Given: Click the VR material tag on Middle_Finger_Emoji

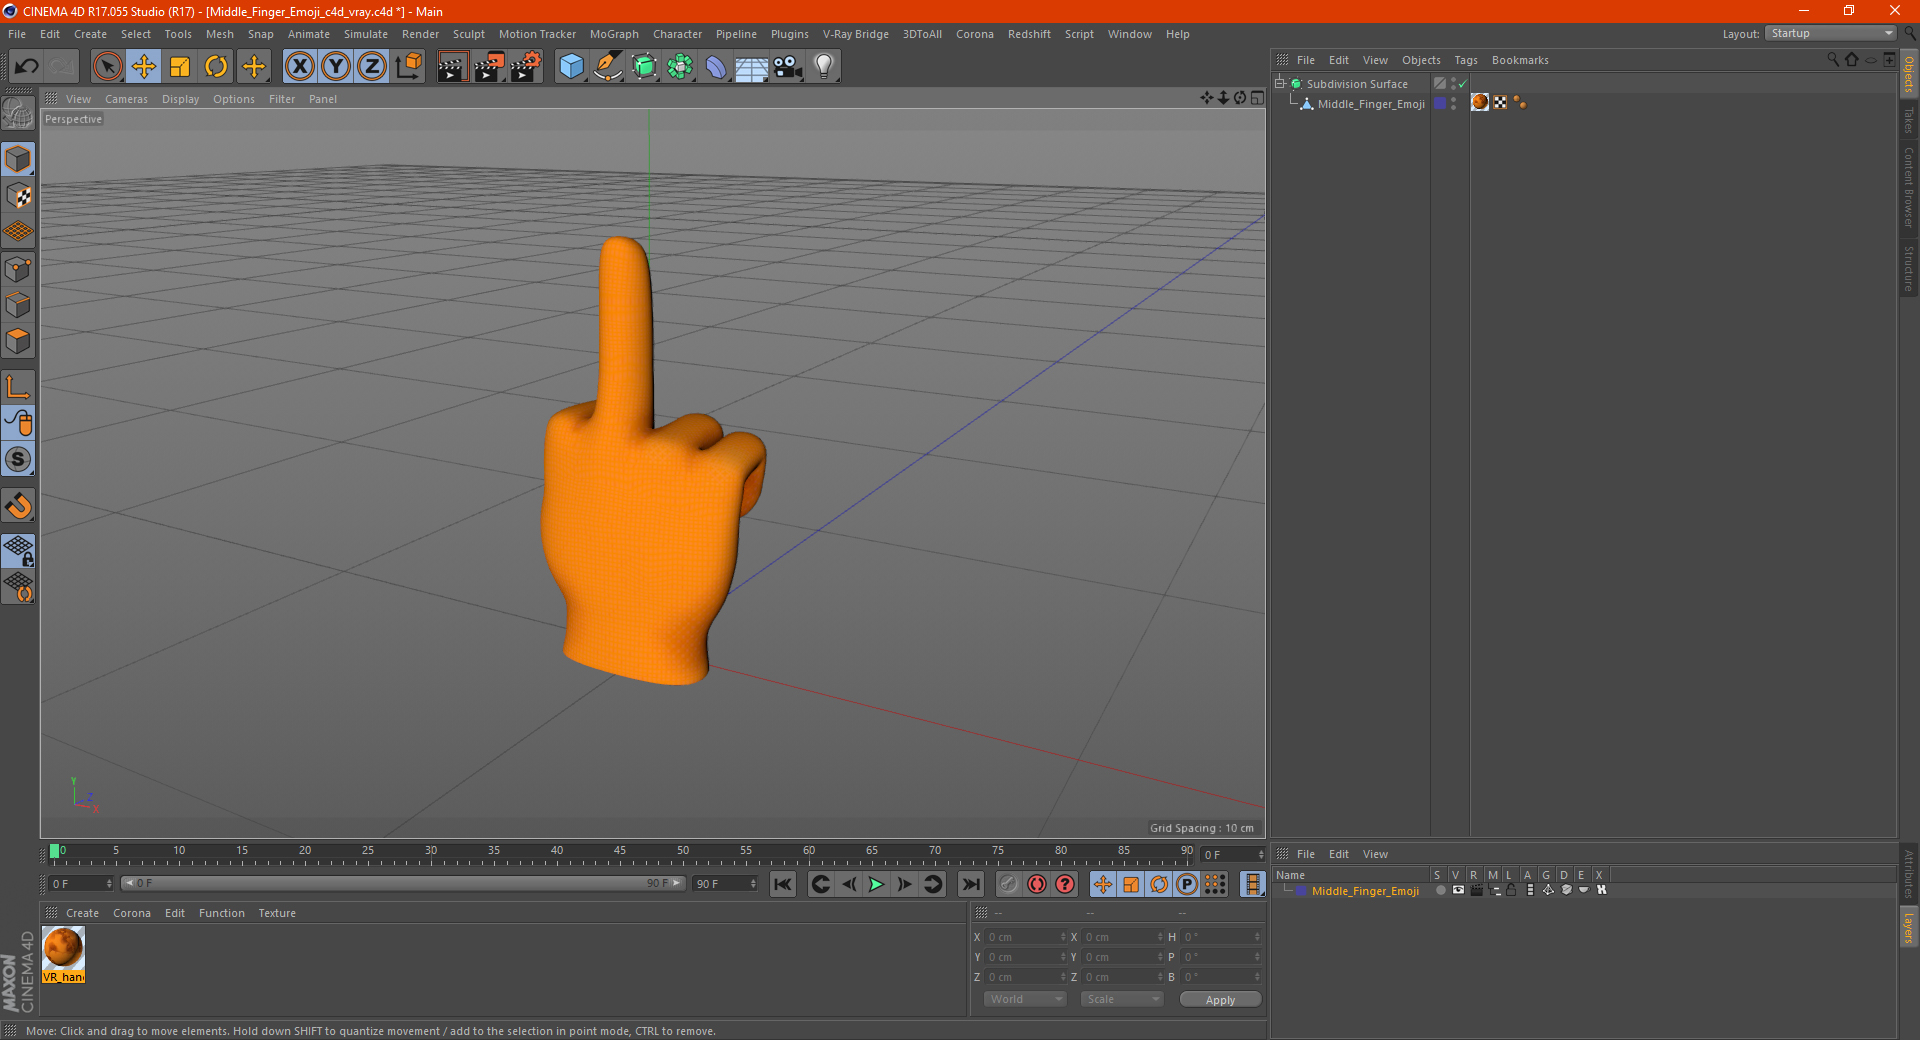Looking at the screenshot, I should click(1480, 102).
